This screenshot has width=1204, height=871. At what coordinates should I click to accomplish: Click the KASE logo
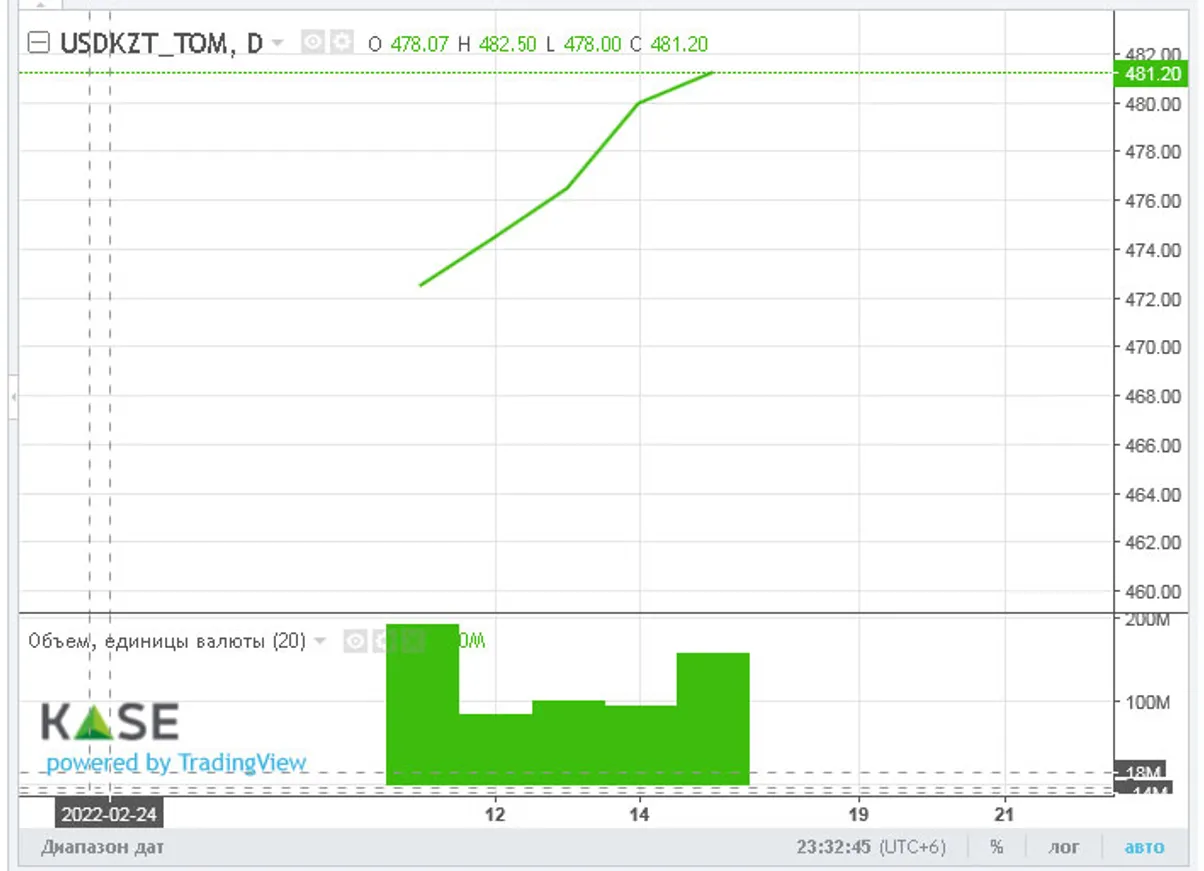point(110,721)
